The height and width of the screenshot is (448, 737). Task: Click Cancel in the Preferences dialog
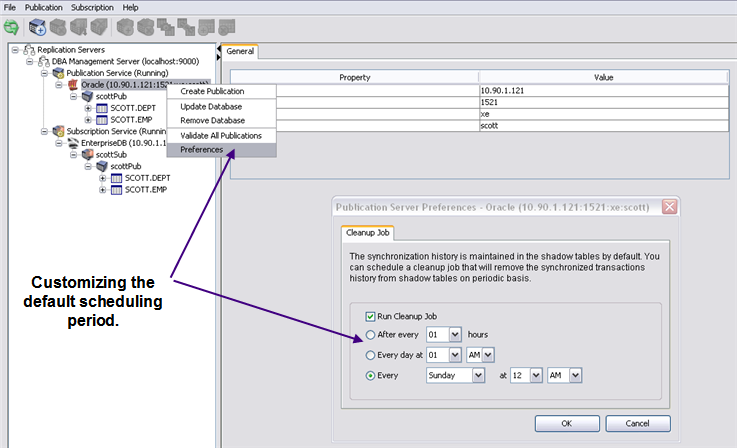point(637,424)
